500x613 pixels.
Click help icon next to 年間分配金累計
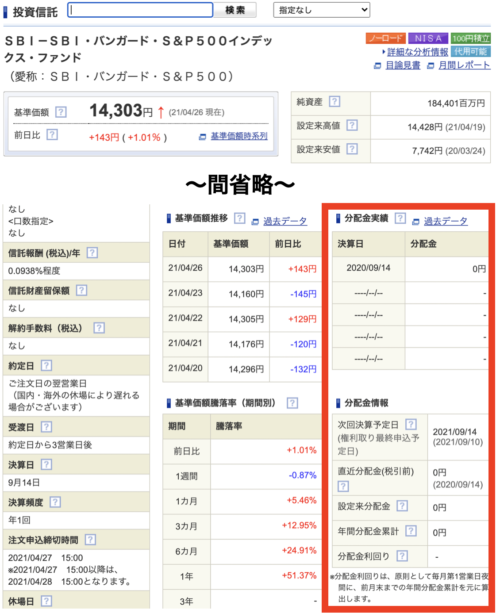(x=410, y=531)
